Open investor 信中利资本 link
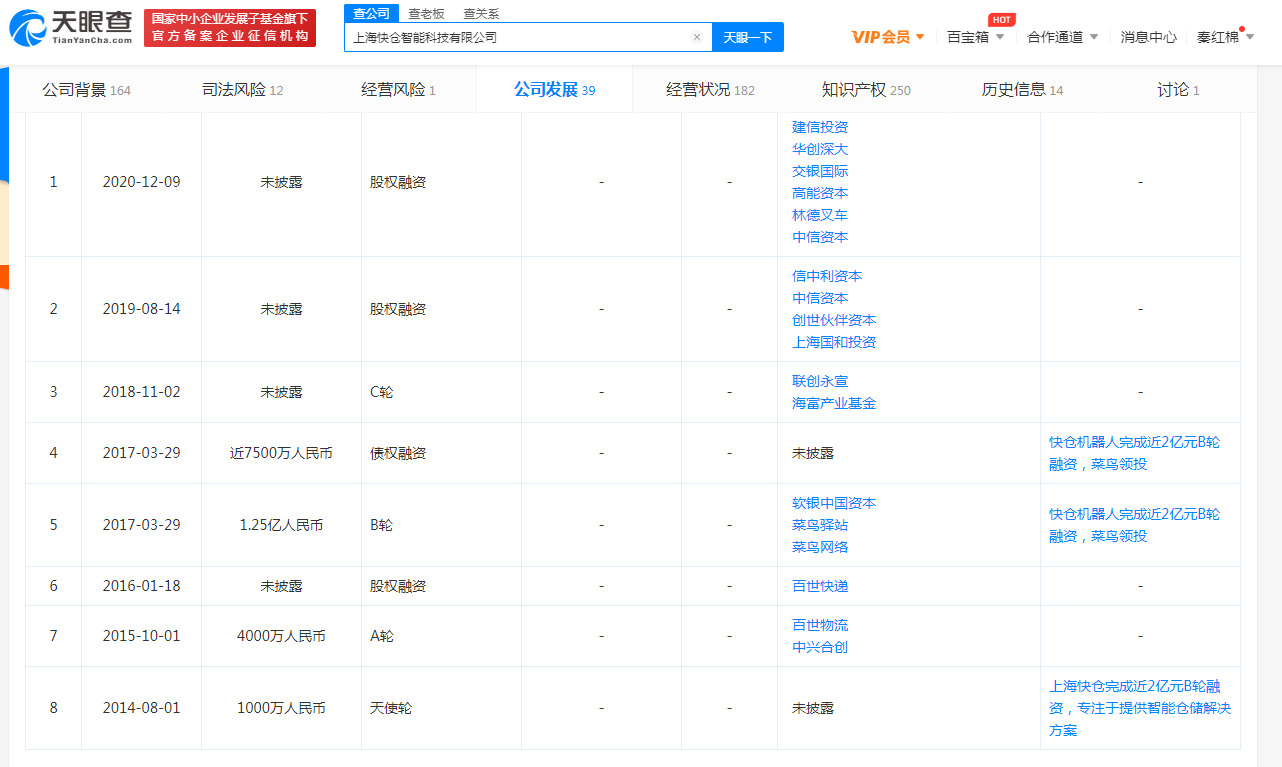 coord(827,276)
